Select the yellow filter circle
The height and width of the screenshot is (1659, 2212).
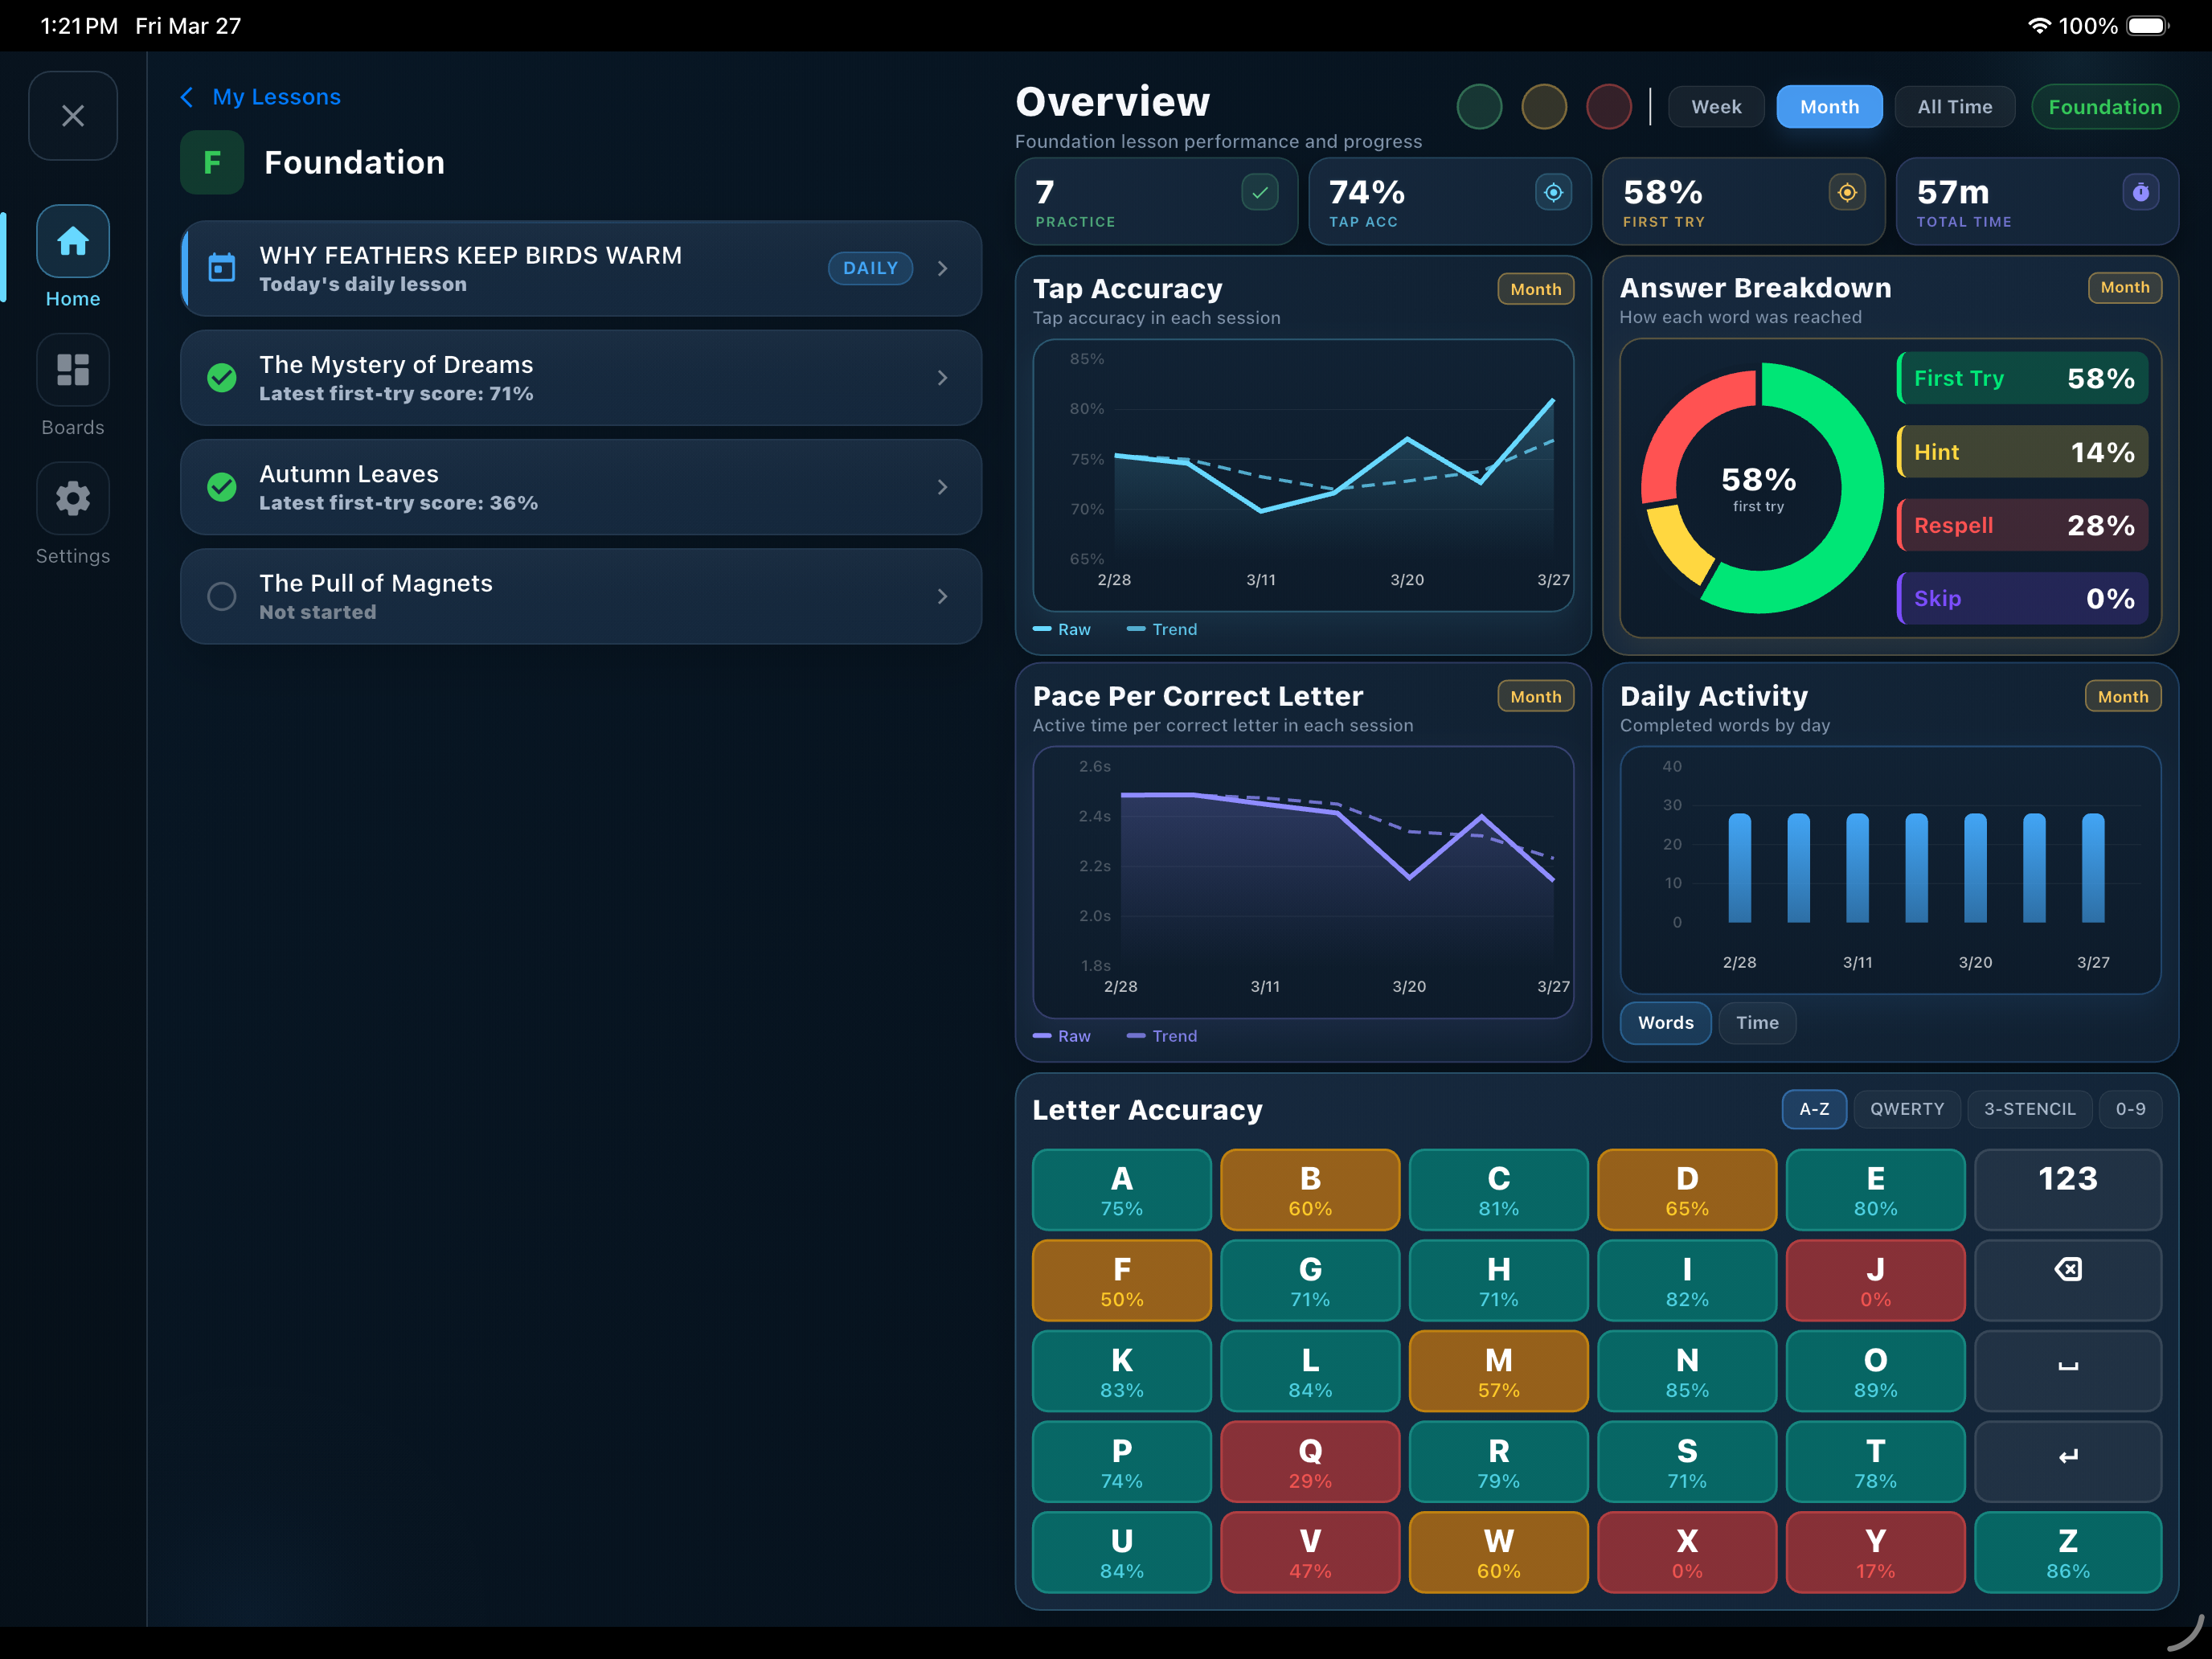(1544, 107)
